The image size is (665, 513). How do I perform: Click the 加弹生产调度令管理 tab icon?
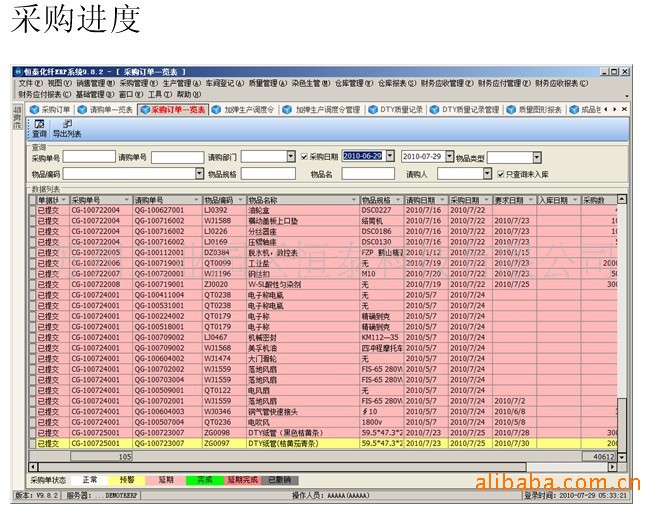pos(286,110)
